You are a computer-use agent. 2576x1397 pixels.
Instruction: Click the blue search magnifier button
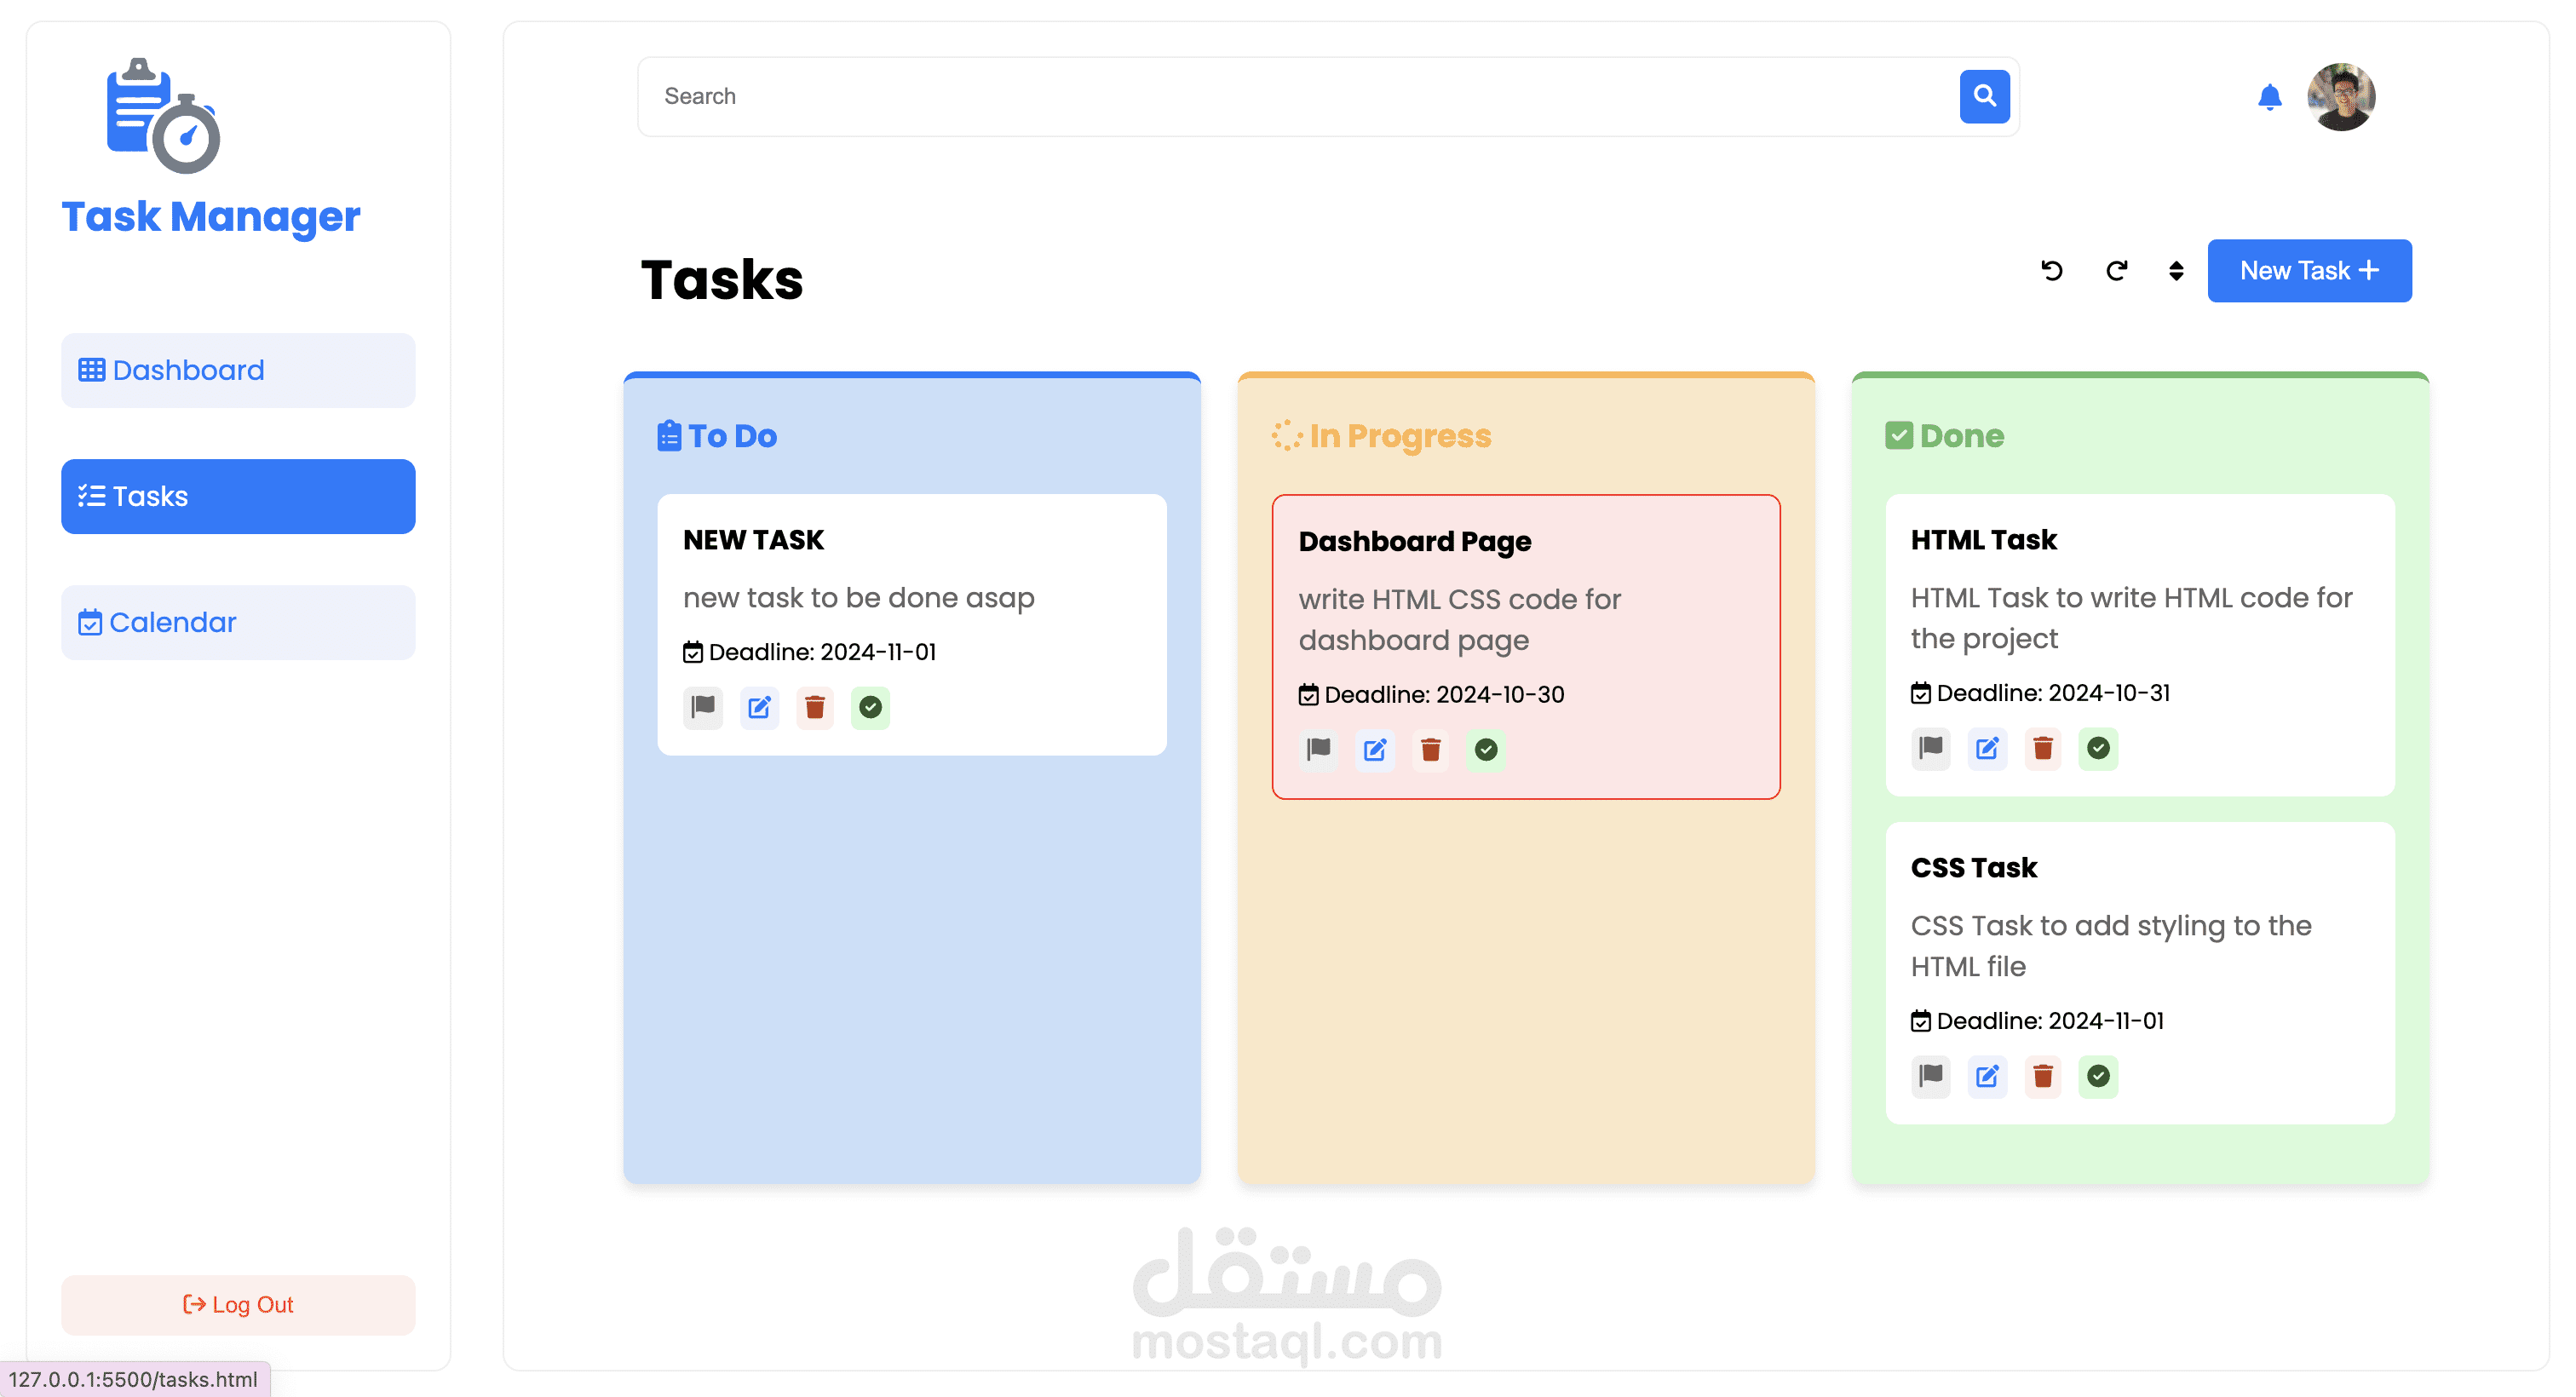point(1984,96)
